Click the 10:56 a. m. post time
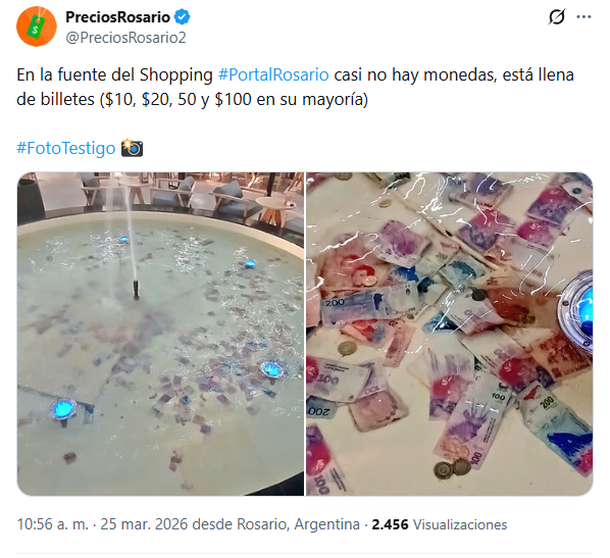This screenshot has height=558, width=610. pos(50,524)
